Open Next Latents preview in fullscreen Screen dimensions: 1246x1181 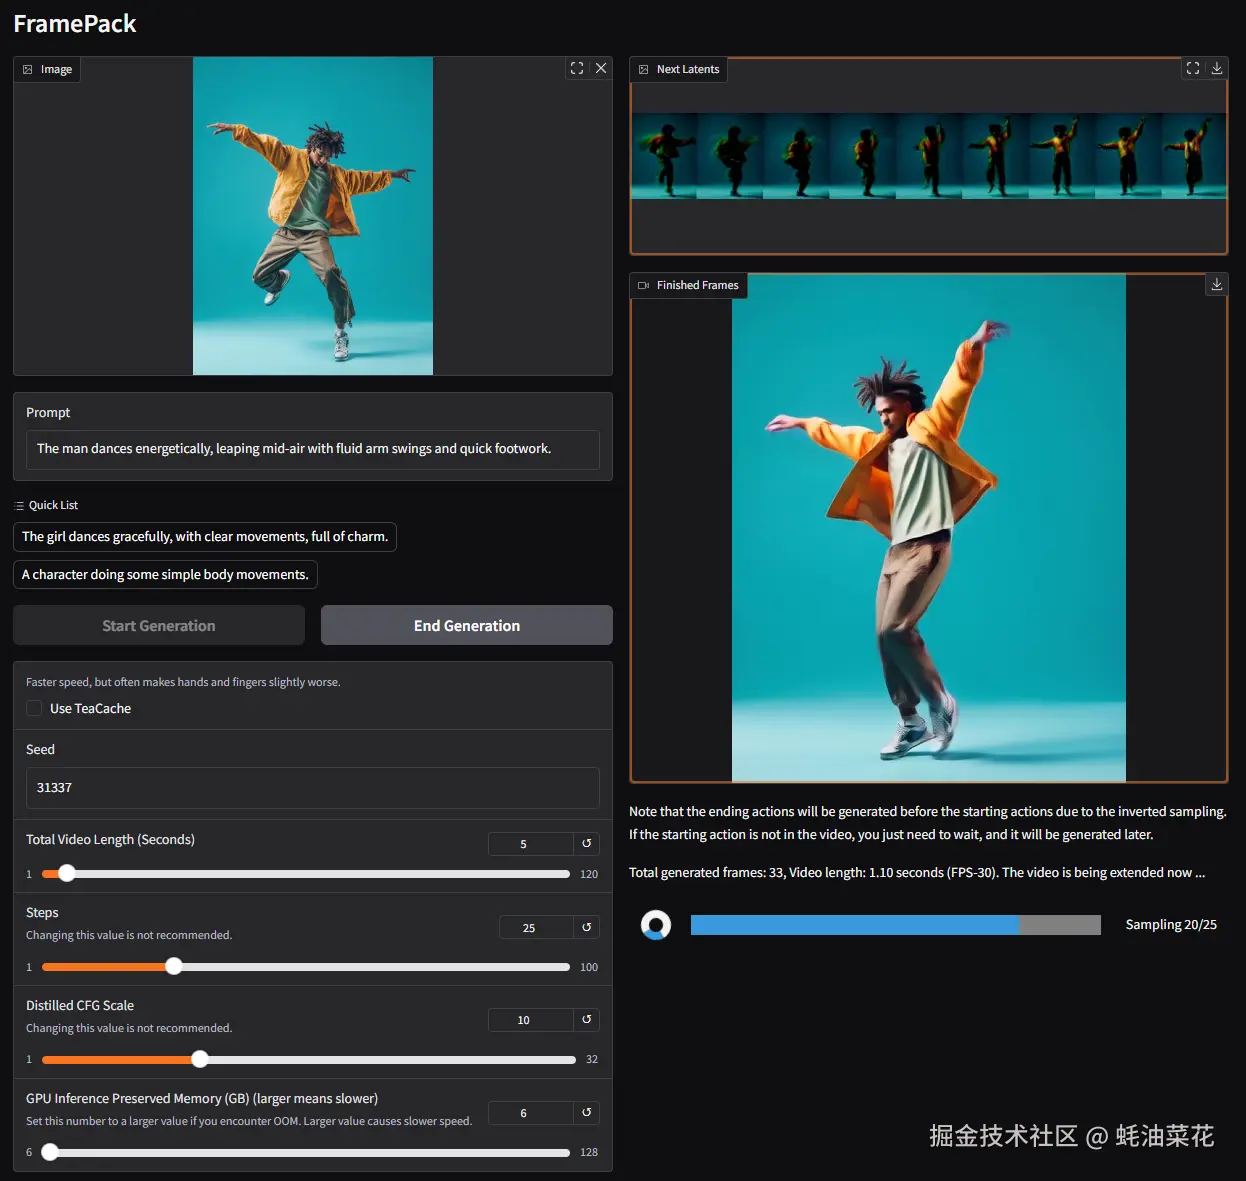coord(1193,68)
